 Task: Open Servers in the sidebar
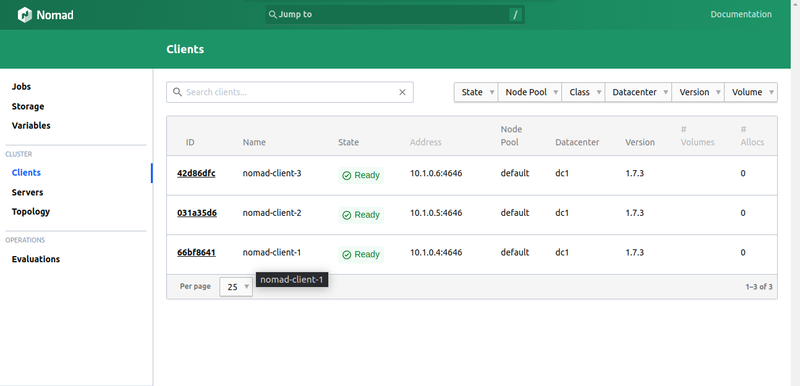(28, 193)
